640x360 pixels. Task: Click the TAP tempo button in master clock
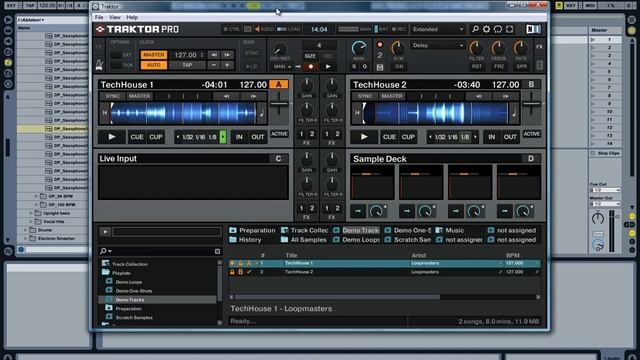click(x=187, y=65)
